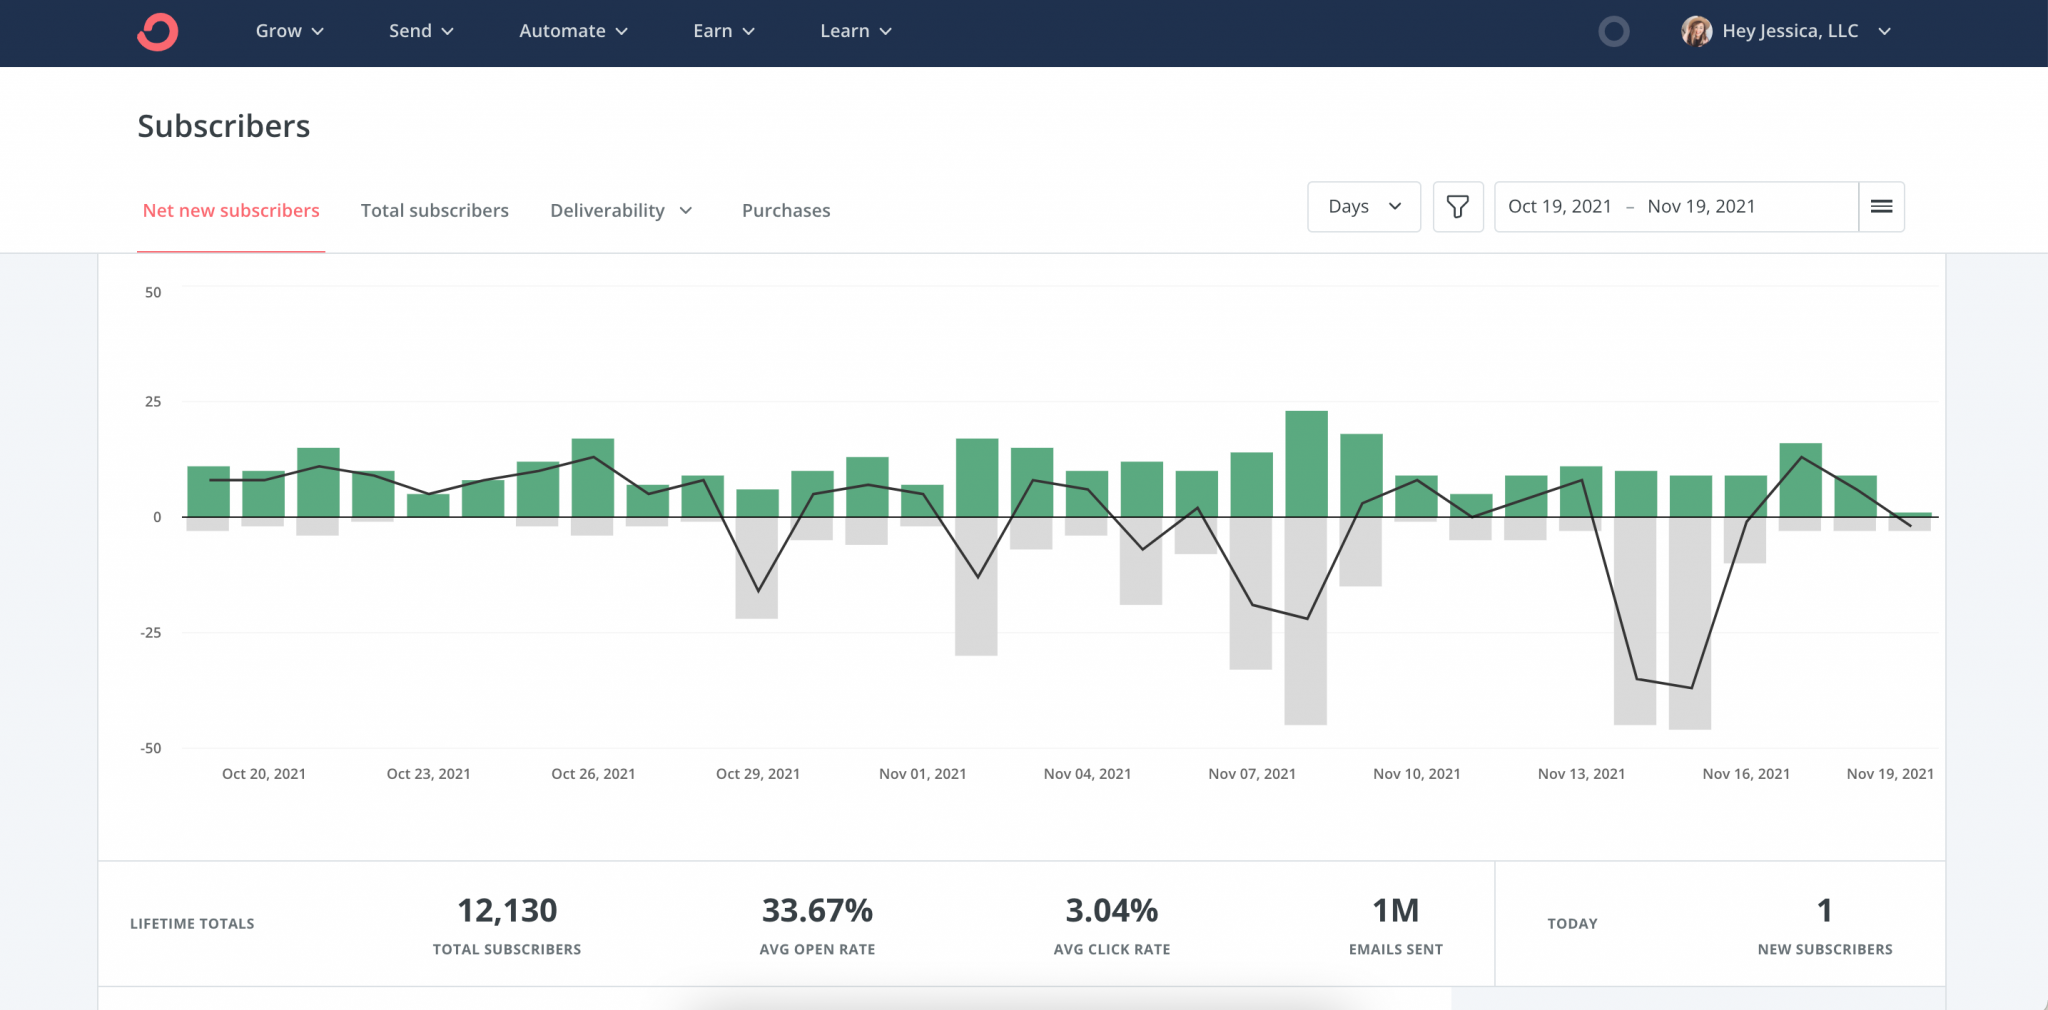Toggle to Total subscribers view
Image resolution: width=2048 pixels, height=1010 pixels.
click(435, 210)
